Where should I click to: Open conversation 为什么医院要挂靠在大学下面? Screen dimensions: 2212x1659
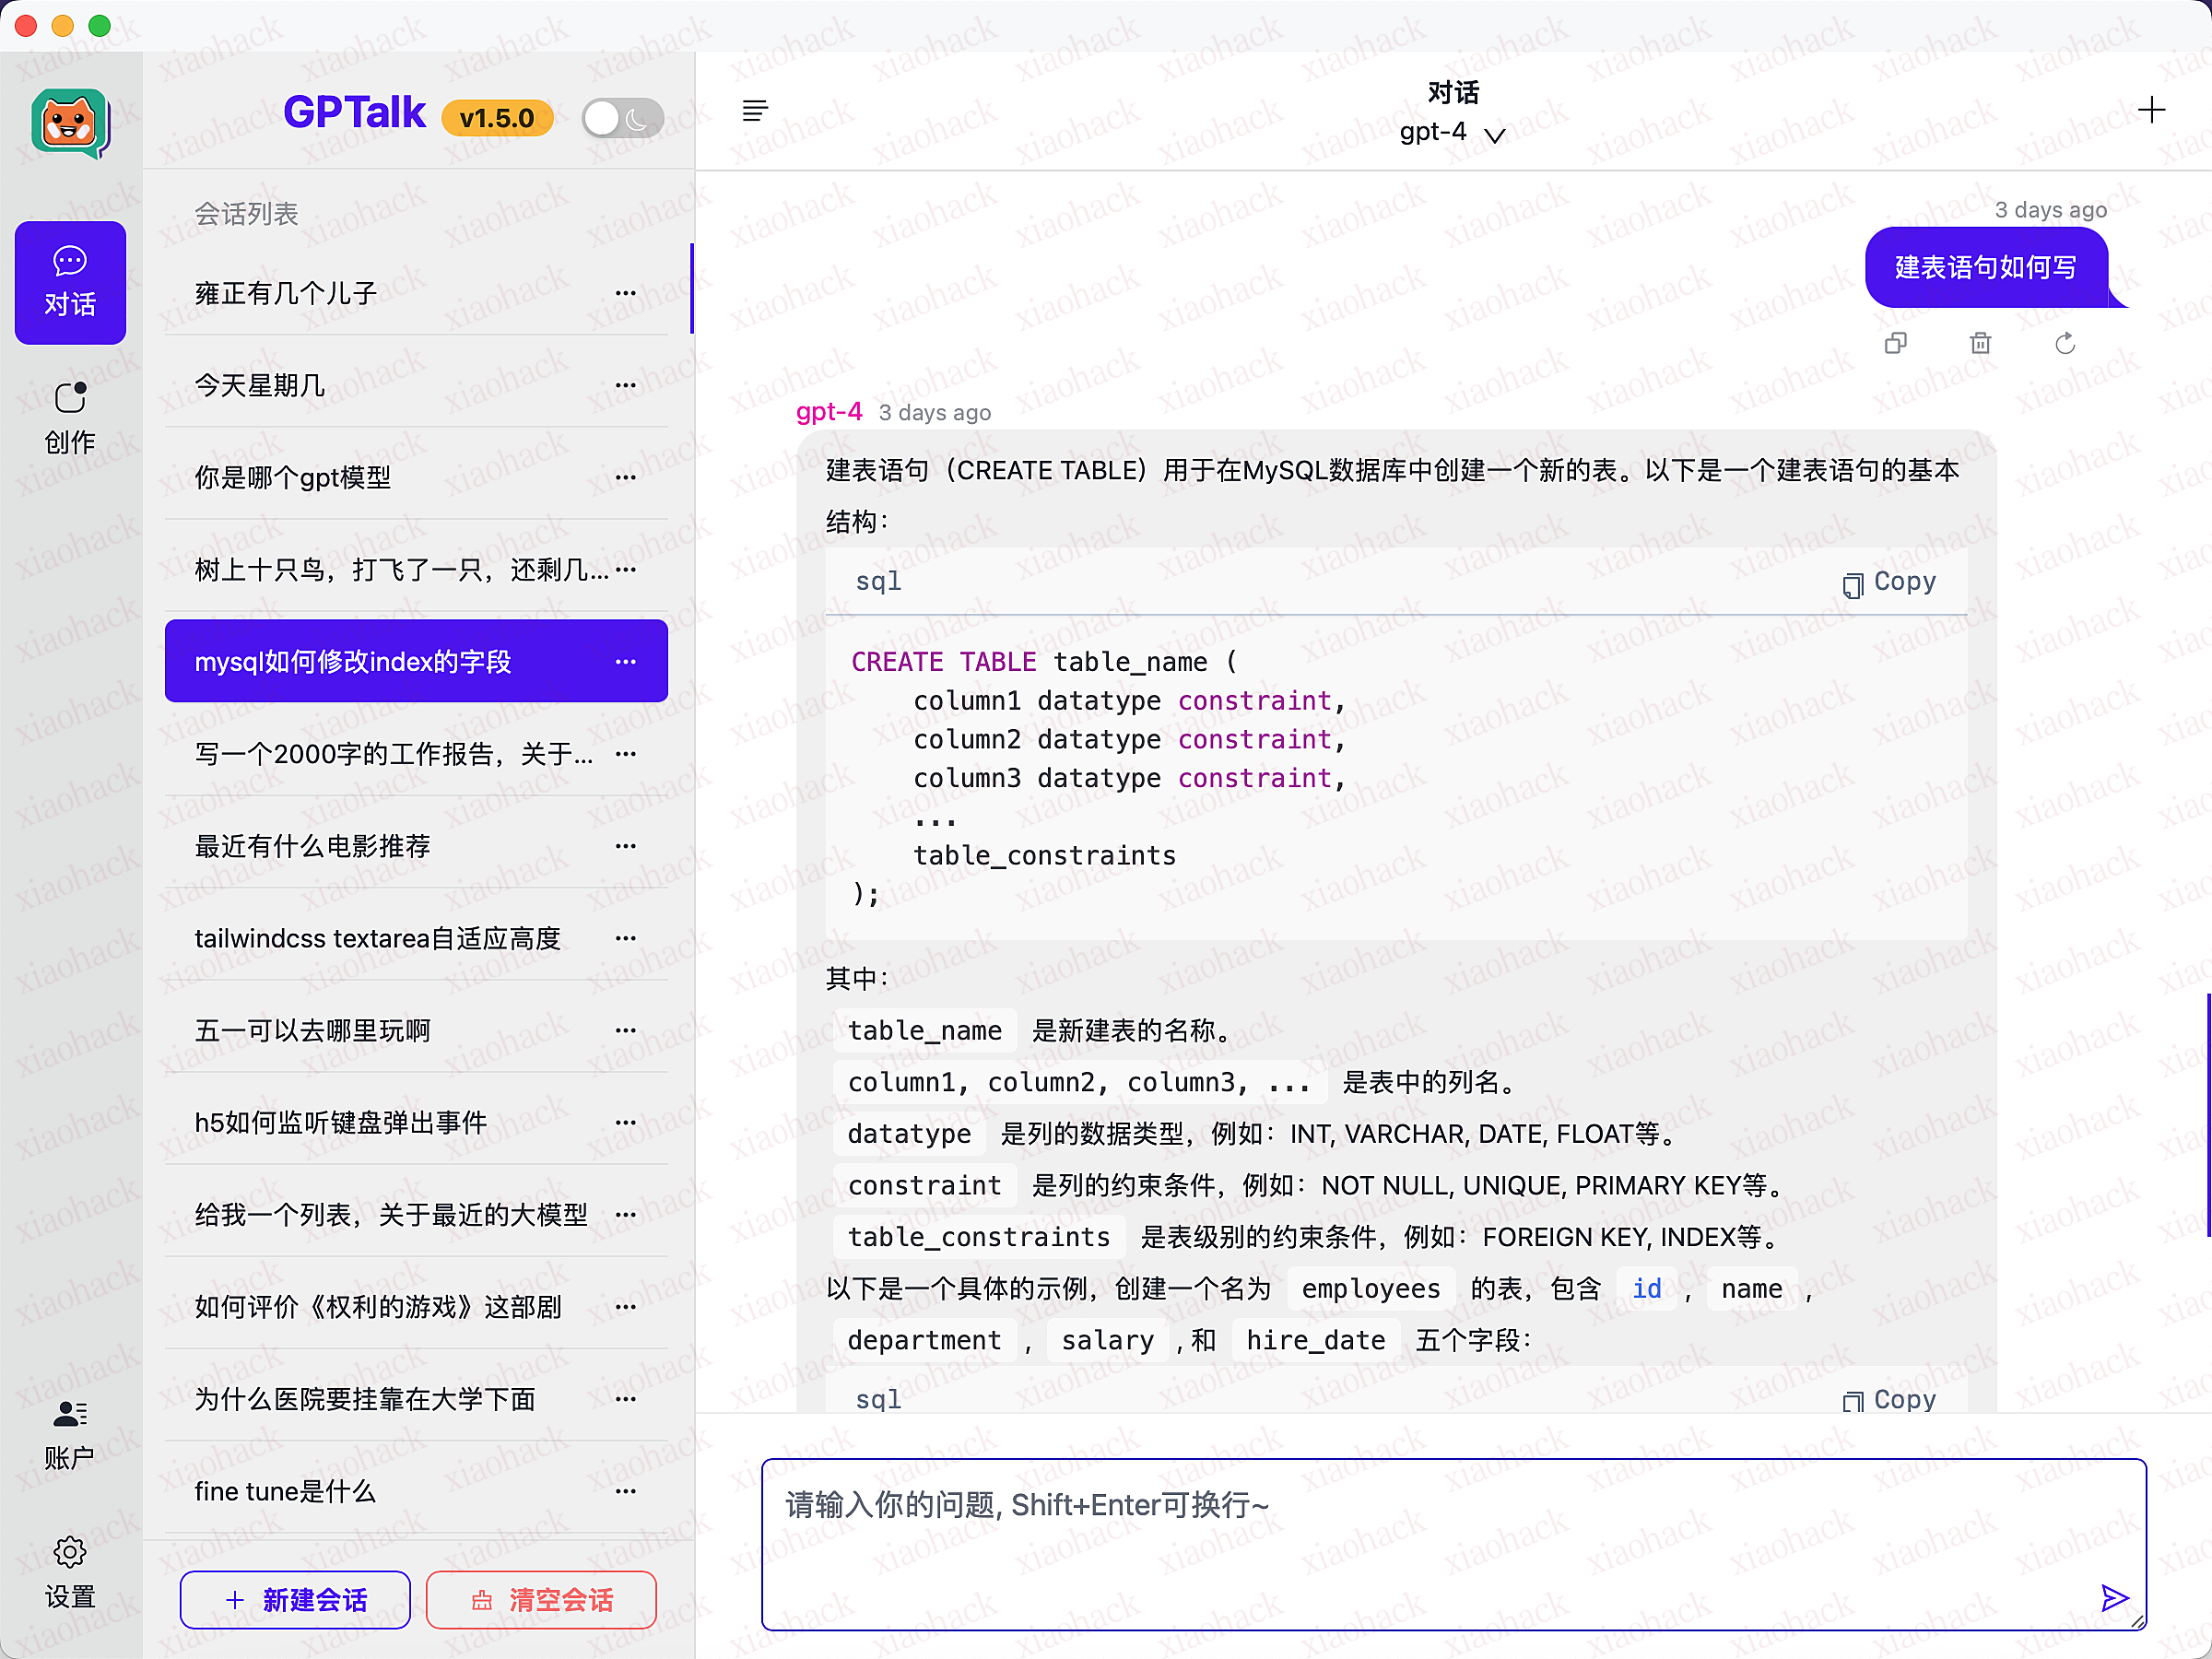tap(416, 1398)
